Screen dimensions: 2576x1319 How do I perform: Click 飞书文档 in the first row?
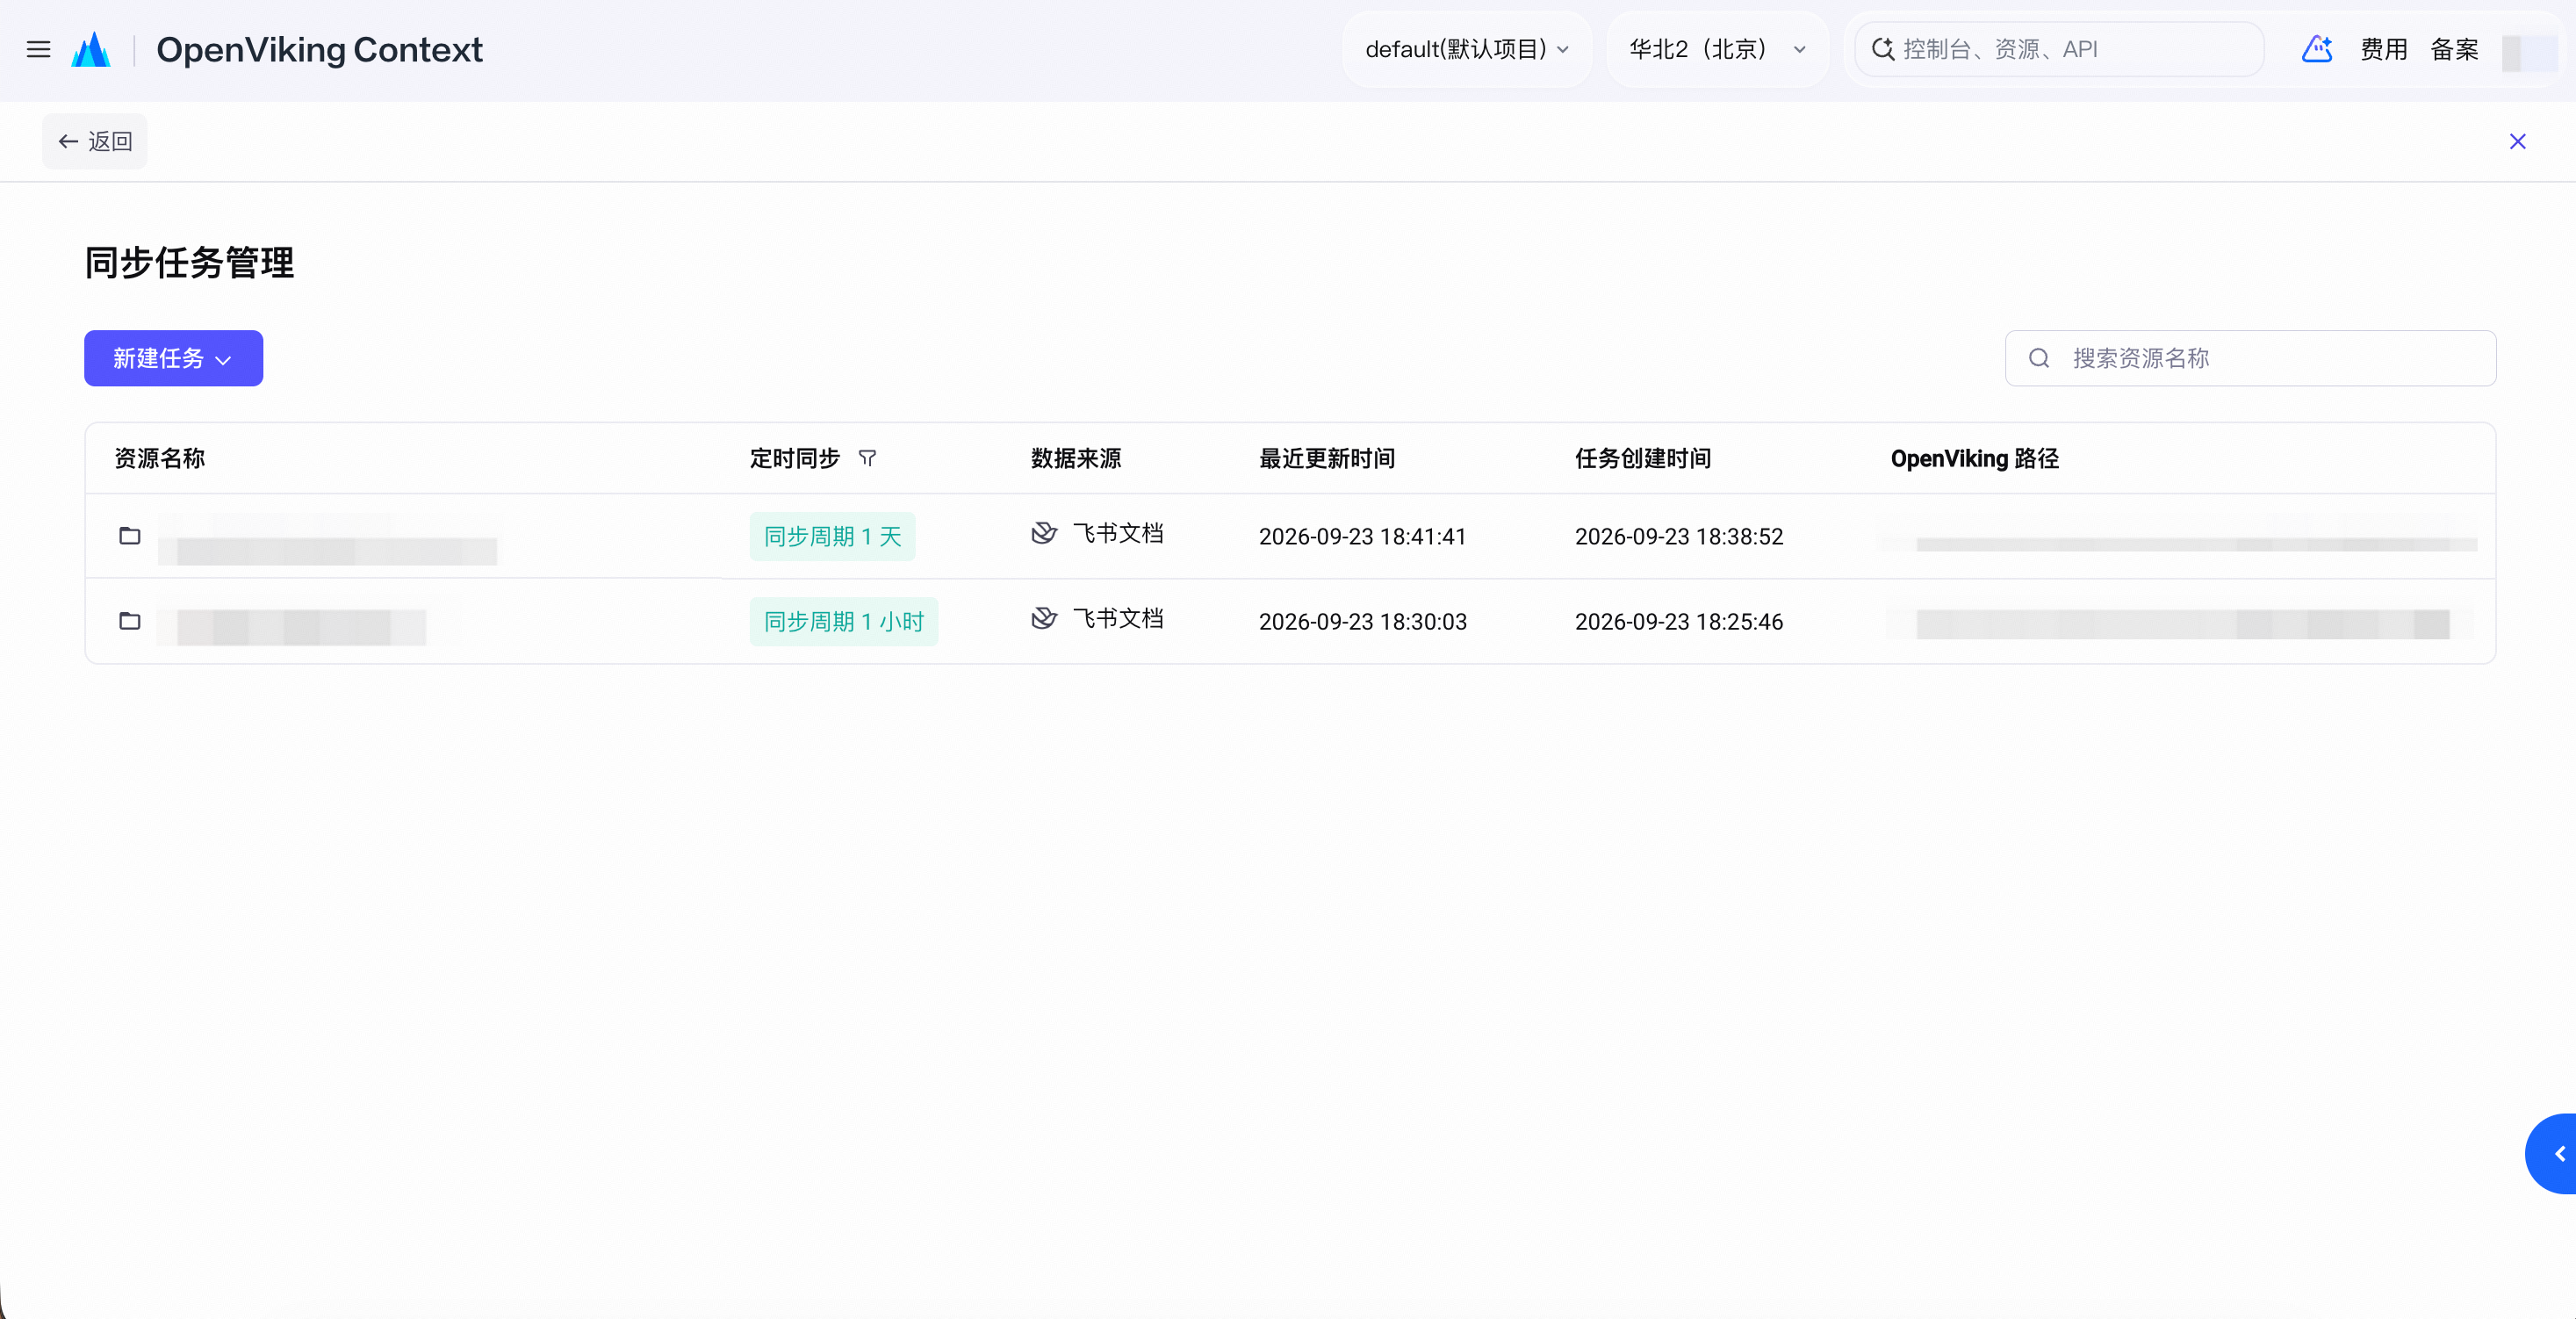1118,533
